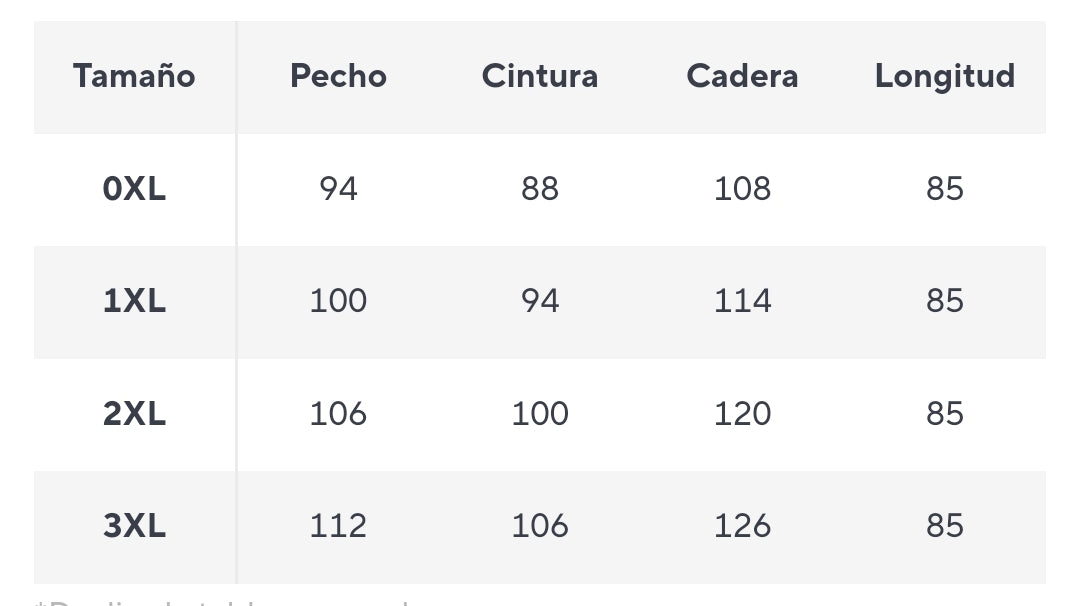Select the Cadera column header
Image resolution: width=1080 pixels, height=606 pixels.
[x=742, y=76]
